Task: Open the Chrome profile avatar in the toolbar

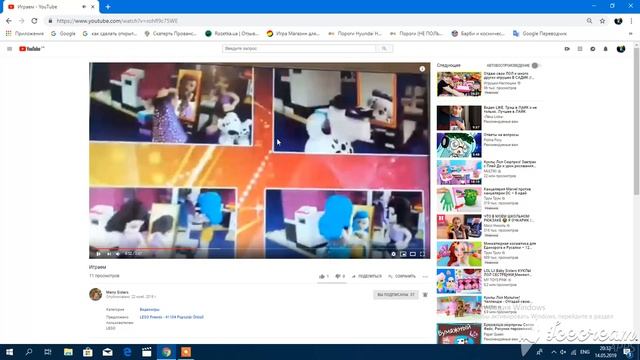Action: click(618, 21)
